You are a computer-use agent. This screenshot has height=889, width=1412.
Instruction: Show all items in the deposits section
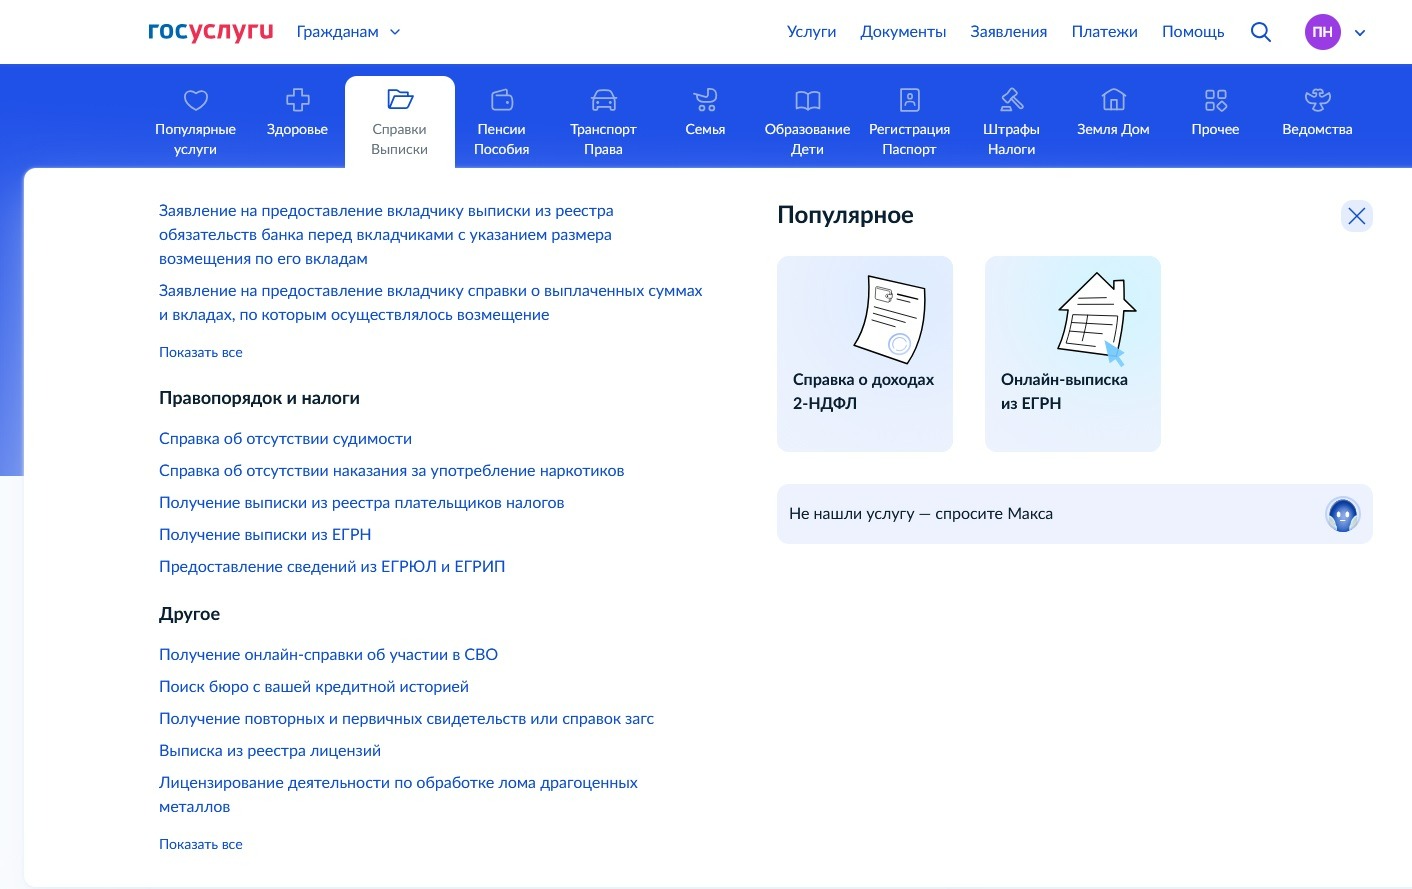click(201, 352)
